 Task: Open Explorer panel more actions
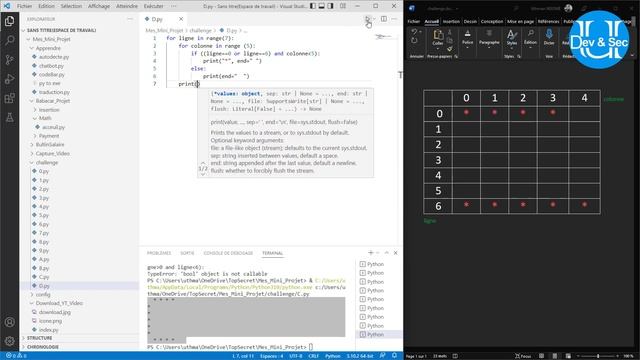pyautogui.click(x=130, y=19)
